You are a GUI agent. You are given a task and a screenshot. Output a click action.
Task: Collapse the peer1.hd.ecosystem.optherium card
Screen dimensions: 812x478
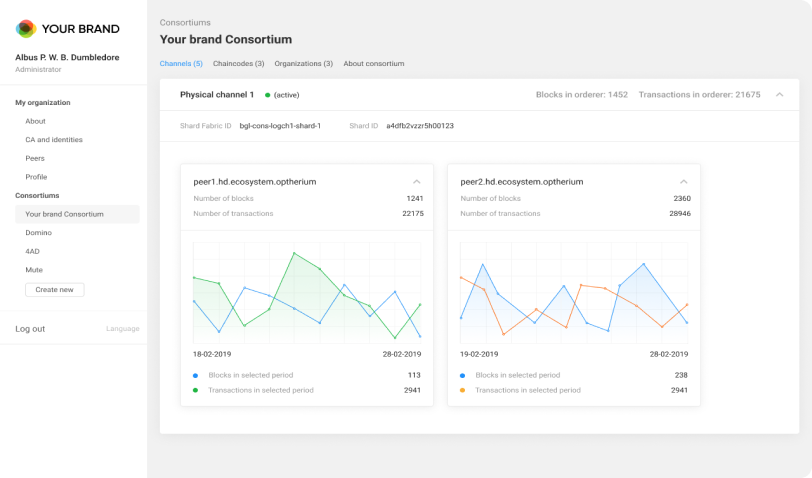pyautogui.click(x=416, y=182)
